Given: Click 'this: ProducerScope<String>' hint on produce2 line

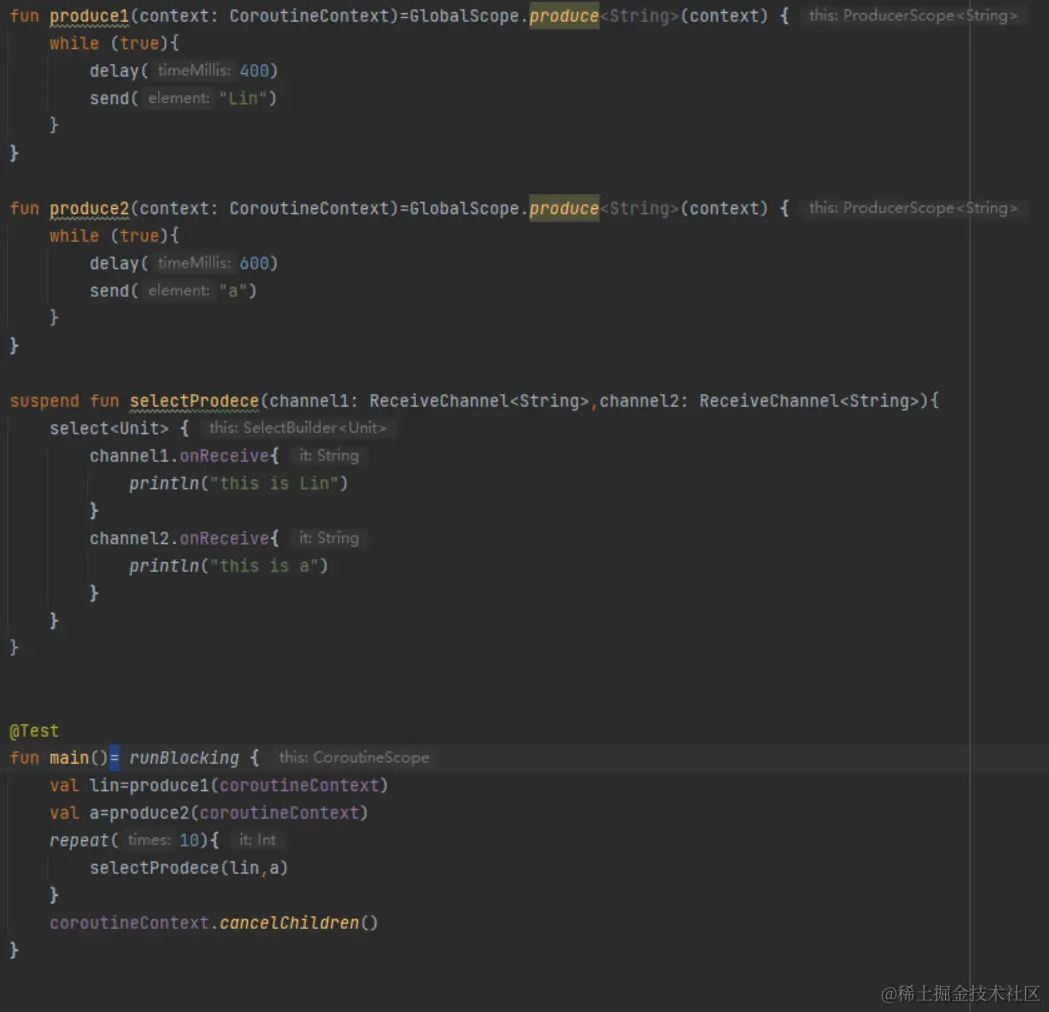Looking at the screenshot, I should point(913,208).
